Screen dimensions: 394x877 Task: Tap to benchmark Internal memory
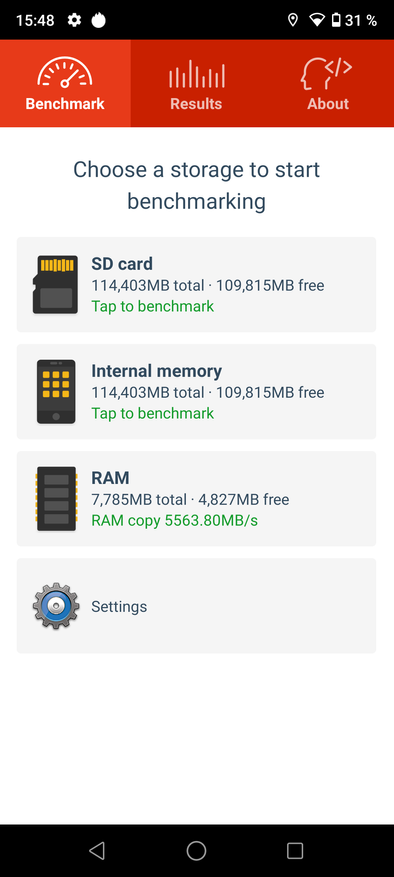tap(152, 413)
